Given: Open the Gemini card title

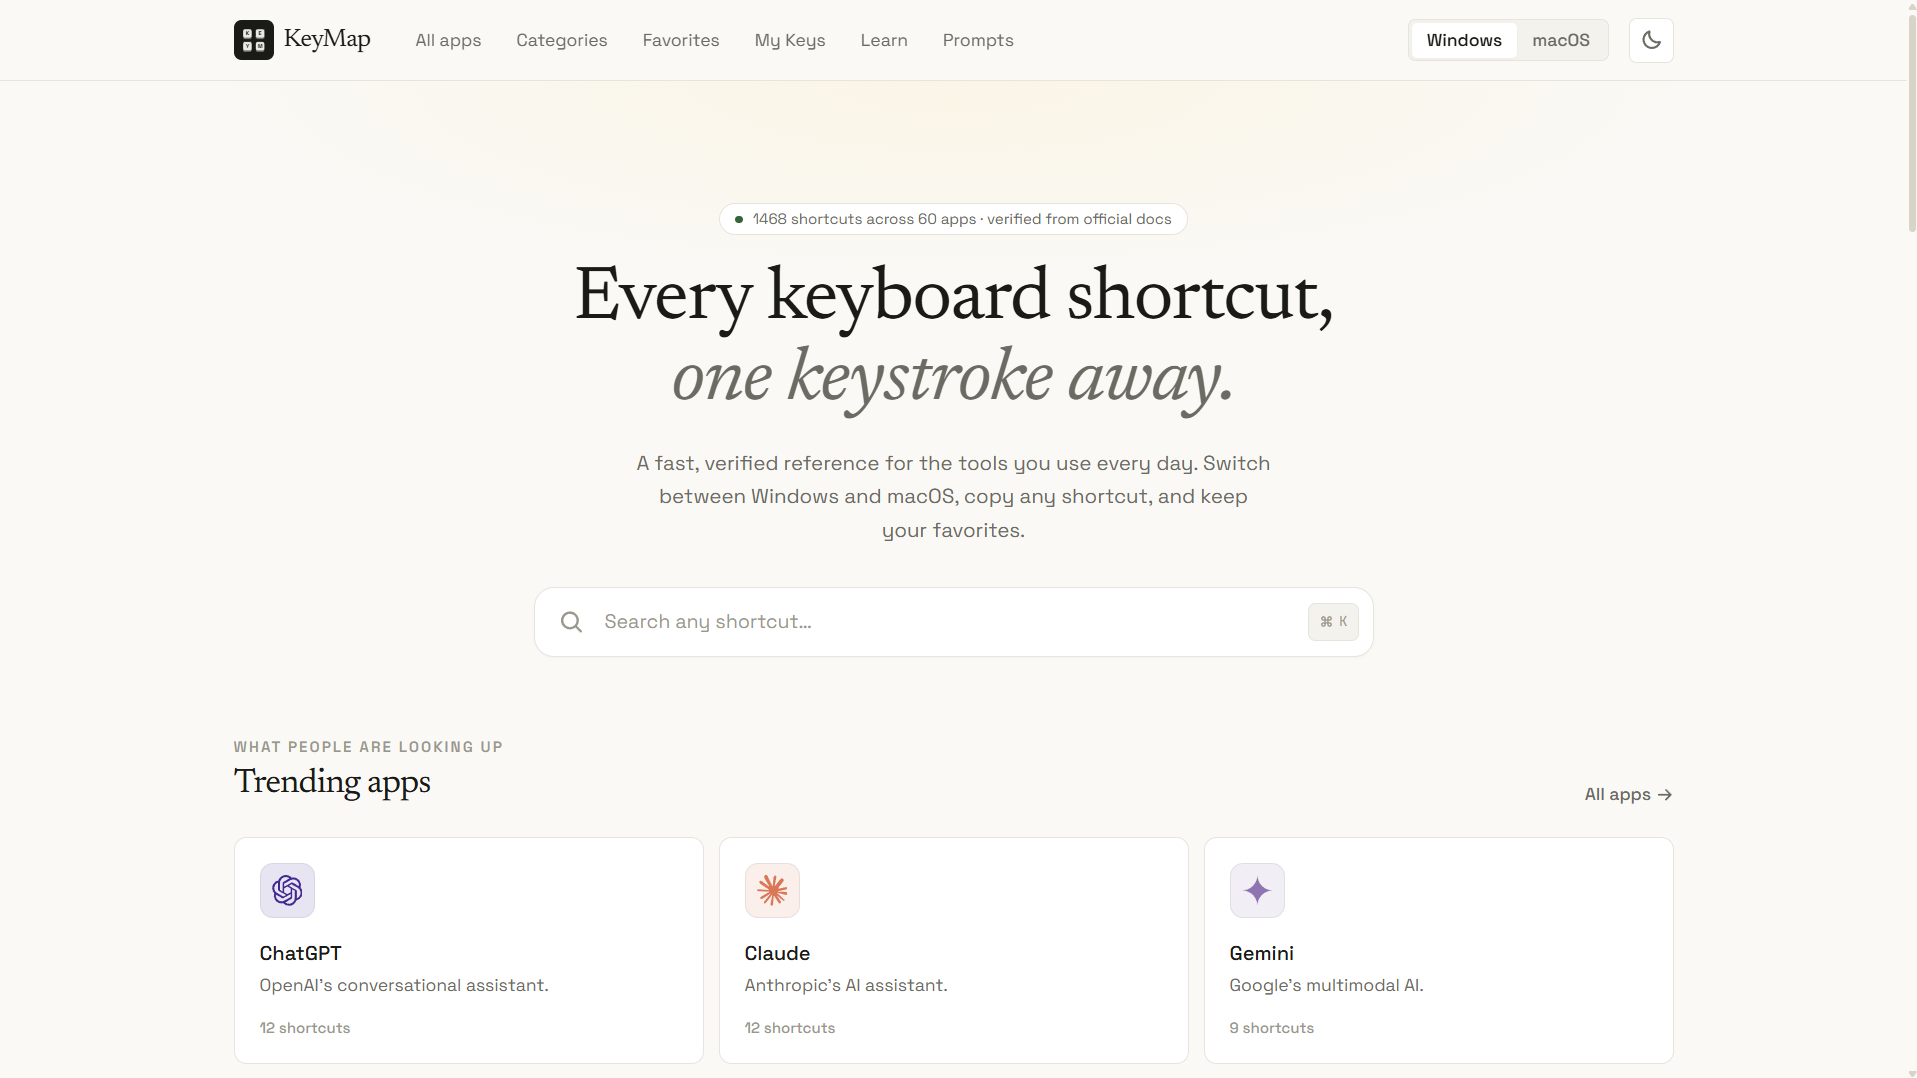Looking at the screenshot, I should click(1262, 953).
